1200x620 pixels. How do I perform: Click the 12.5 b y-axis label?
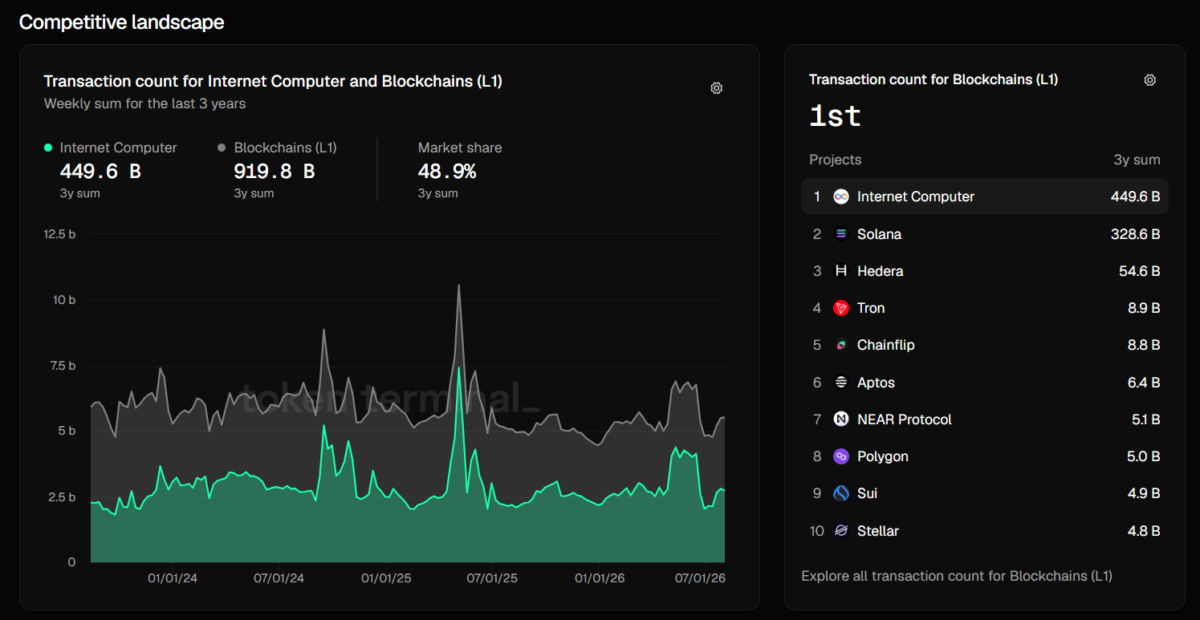pos(60,234)
